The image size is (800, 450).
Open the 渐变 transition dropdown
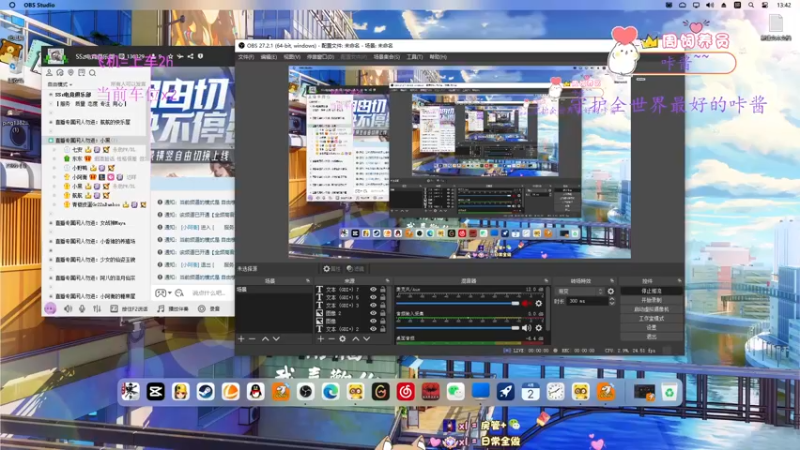[x=580, y=291]
